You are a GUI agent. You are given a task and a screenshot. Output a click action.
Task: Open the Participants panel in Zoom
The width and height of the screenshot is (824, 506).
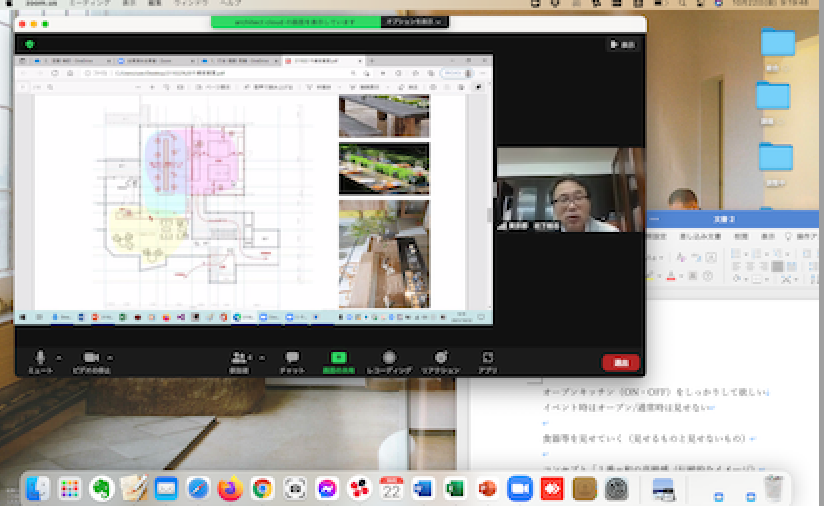click(x=239, y=358)
